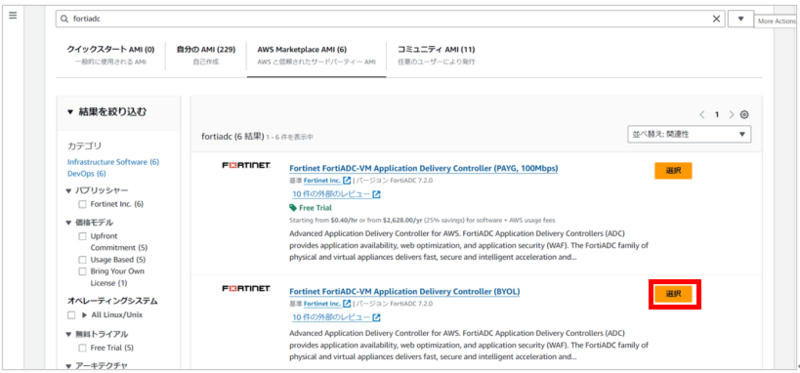Image resolution: width=800 pixels, height=373 pixels.
Task: Check the Upfront Commitment checkbox
Action: [x=82, y=236]
